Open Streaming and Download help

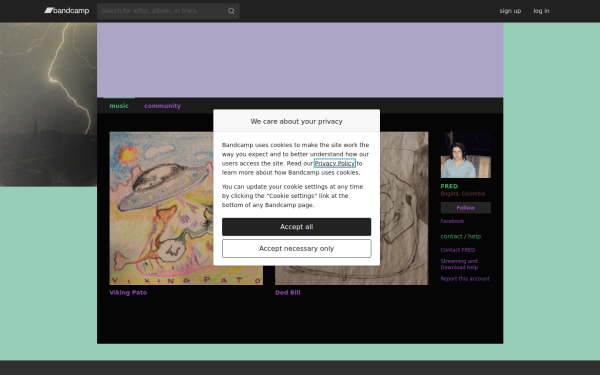(459, 264)
